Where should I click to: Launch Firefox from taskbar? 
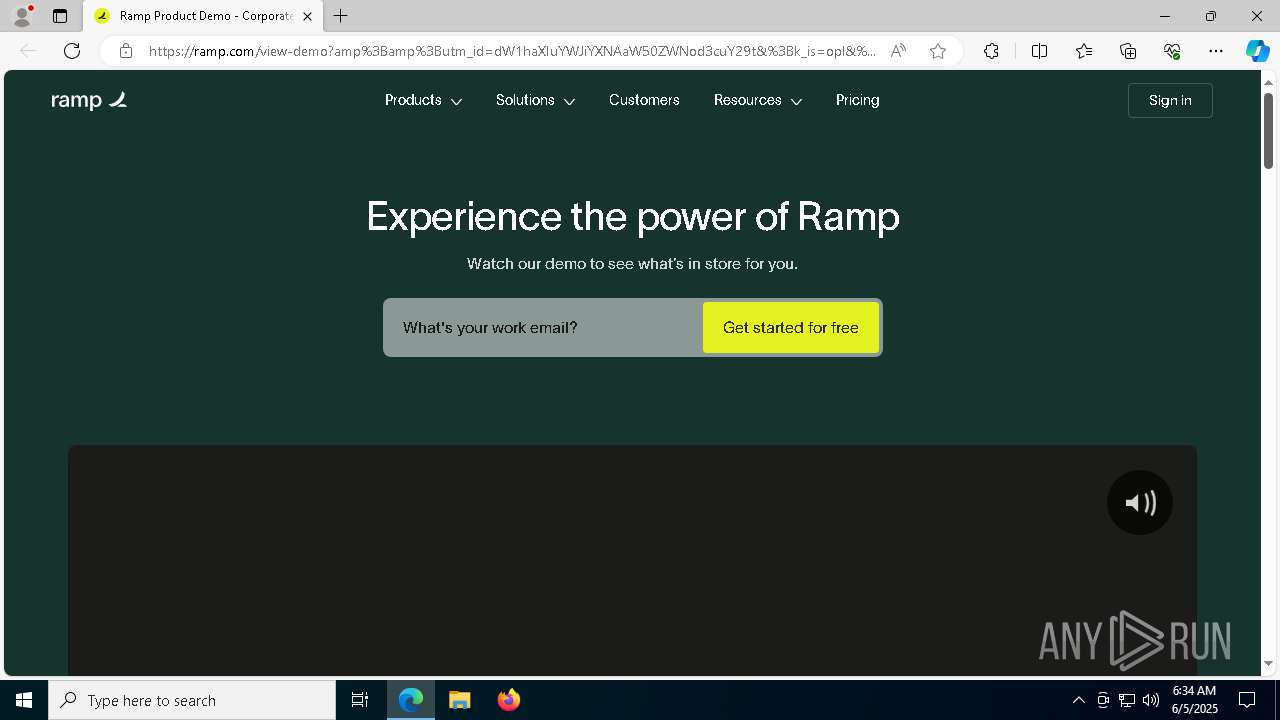click(x=508, y=700)
